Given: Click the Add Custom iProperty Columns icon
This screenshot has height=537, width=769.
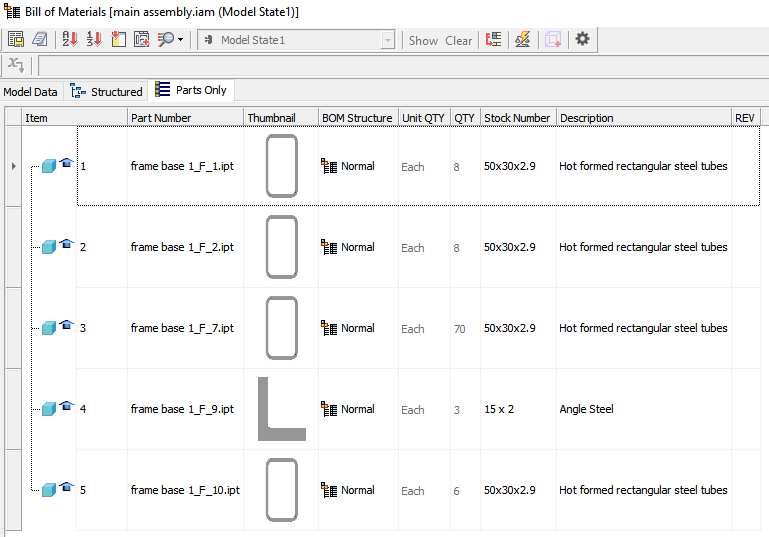Looking at the screenshot, I should click(142, 39).
